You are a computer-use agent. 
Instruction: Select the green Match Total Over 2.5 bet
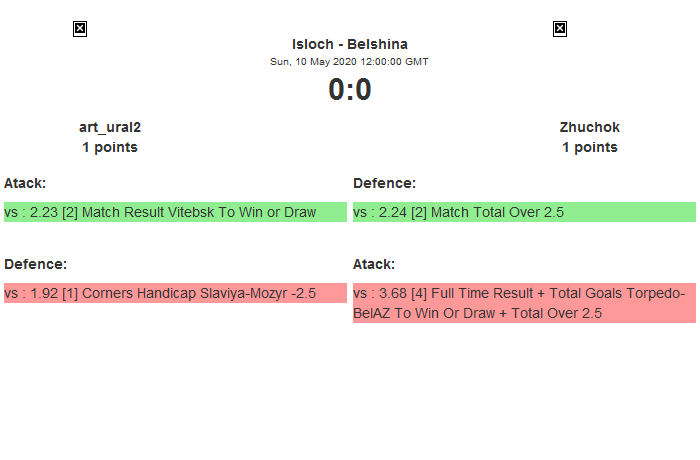click(524, 212)
